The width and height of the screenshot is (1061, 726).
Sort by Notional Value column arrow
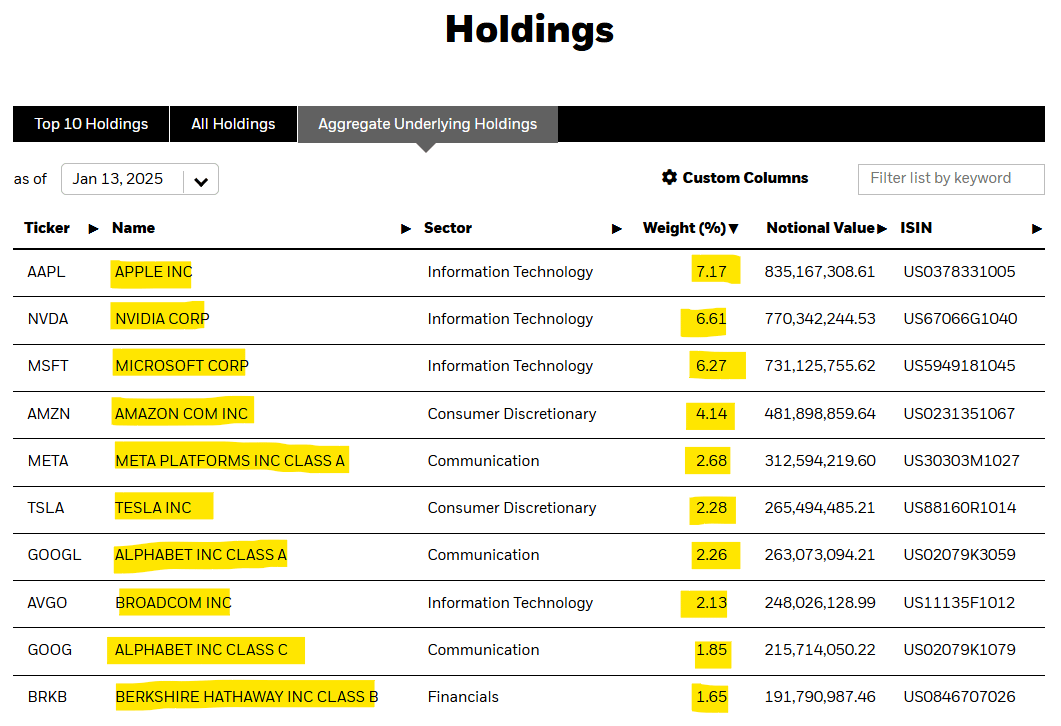[x=882, y=229]
